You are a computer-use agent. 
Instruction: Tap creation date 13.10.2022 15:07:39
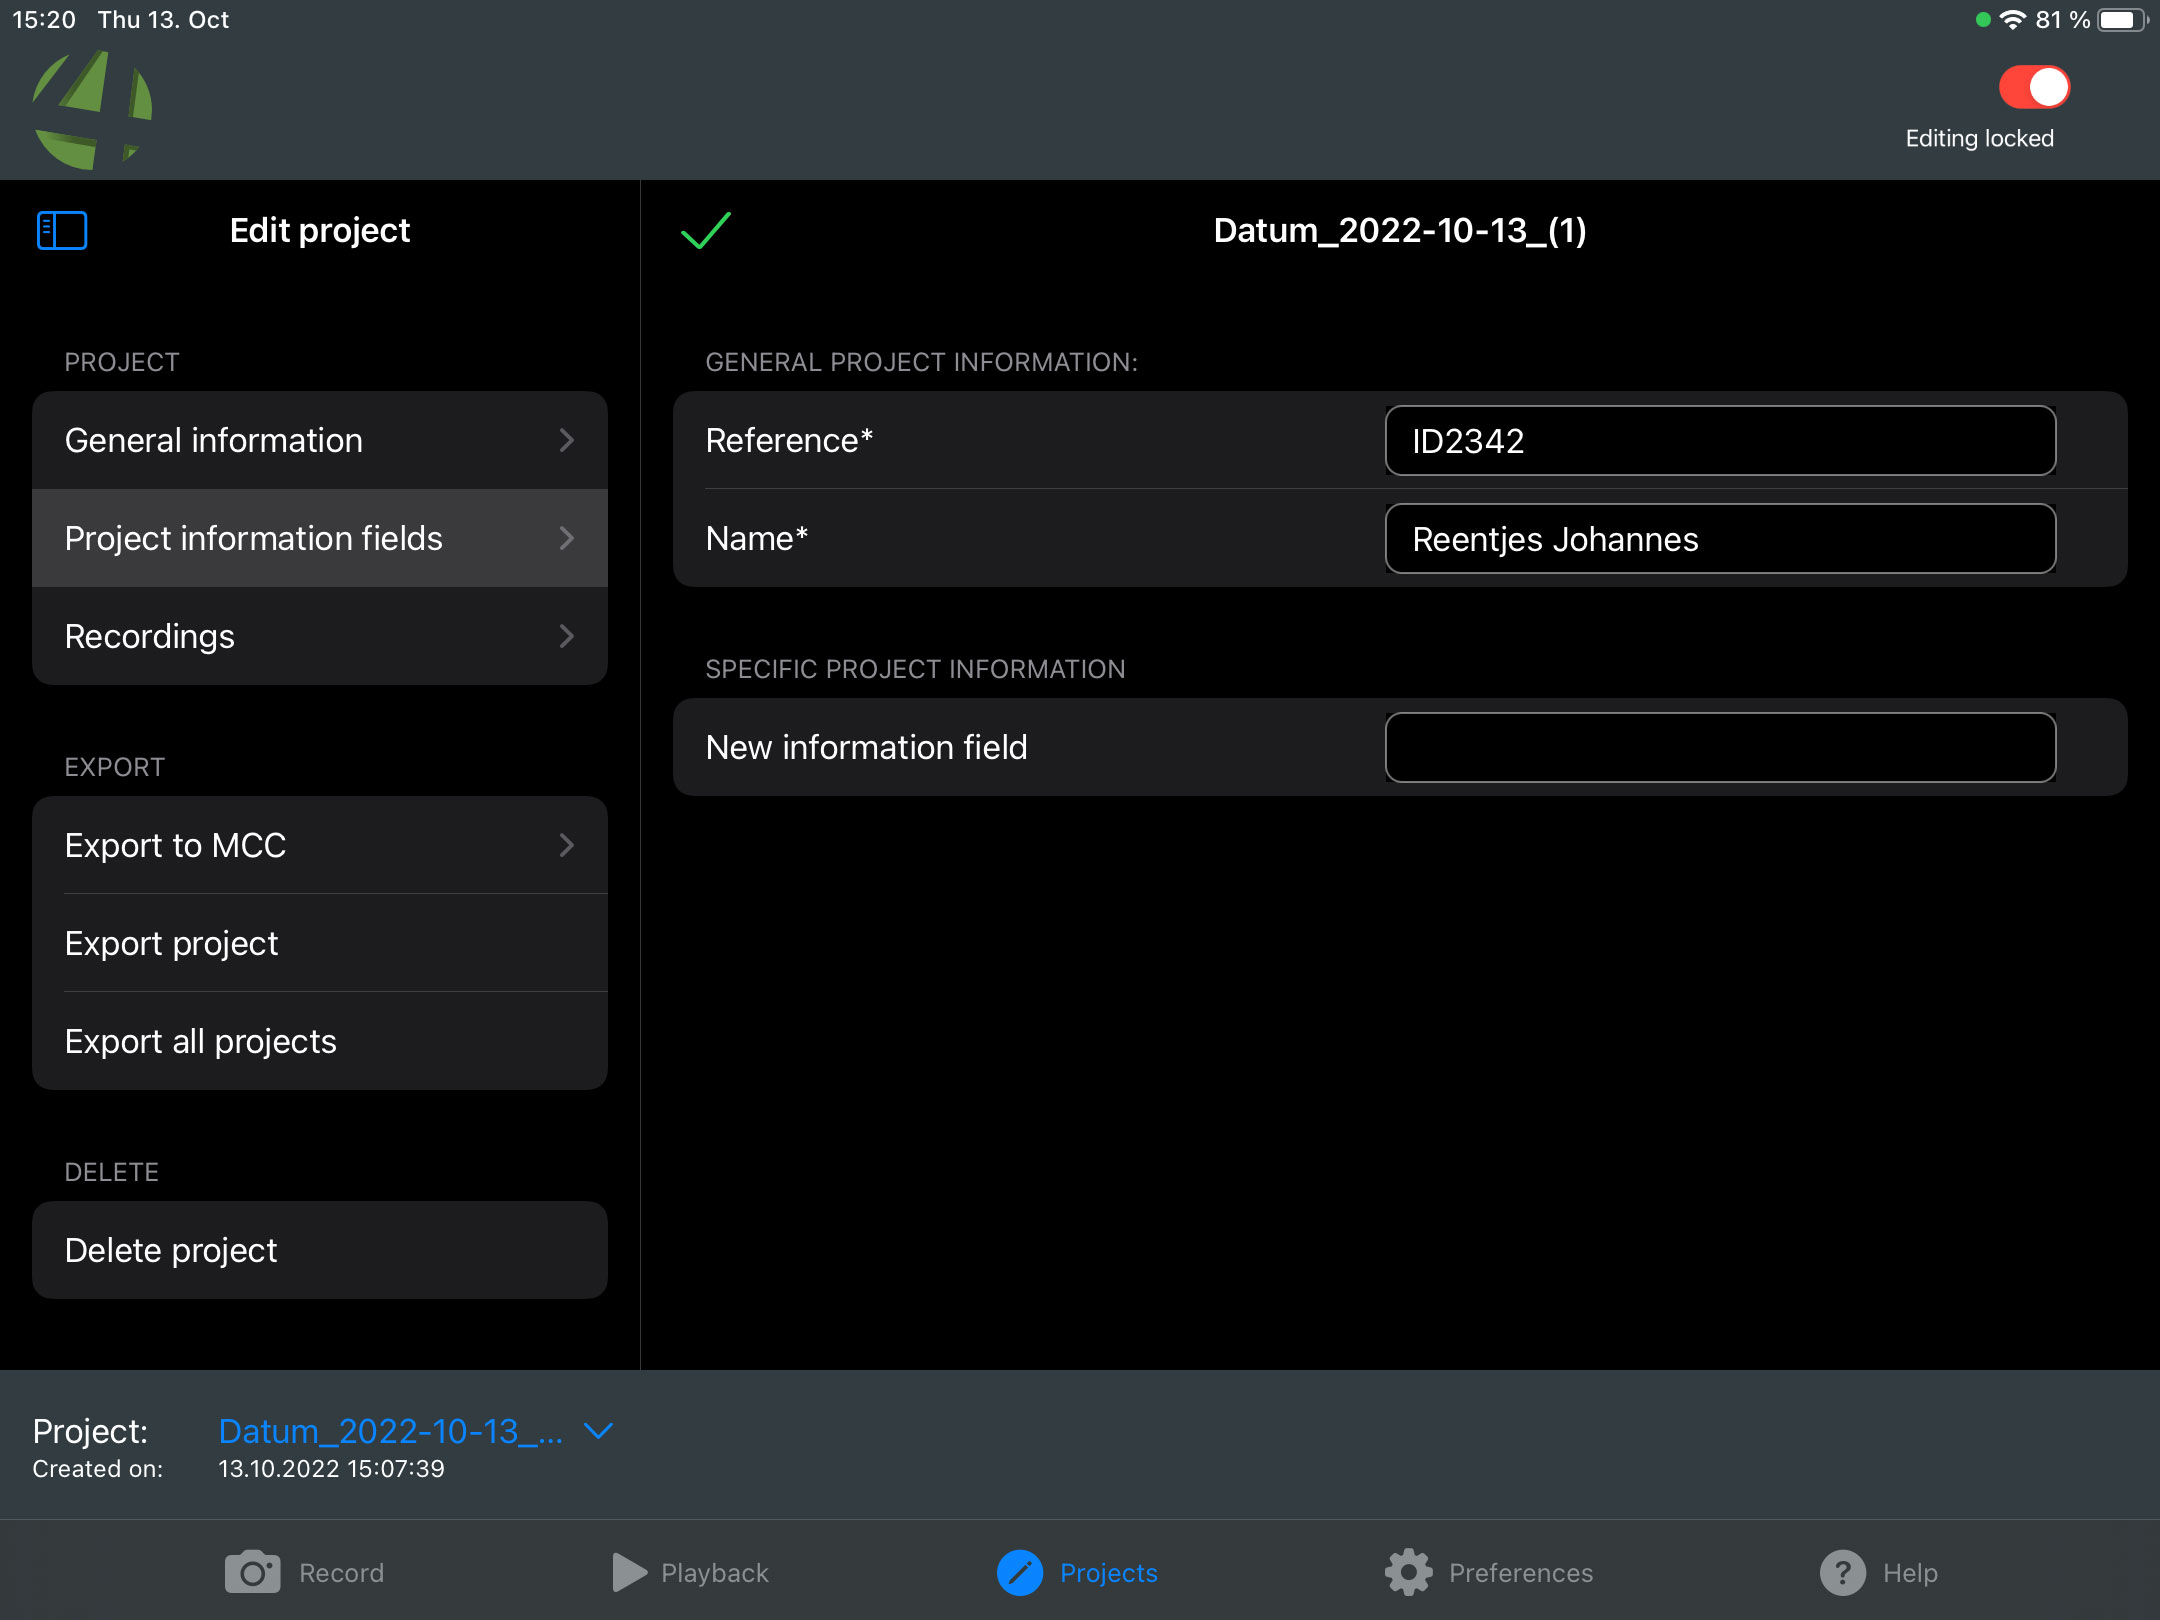coord(331,1468)
